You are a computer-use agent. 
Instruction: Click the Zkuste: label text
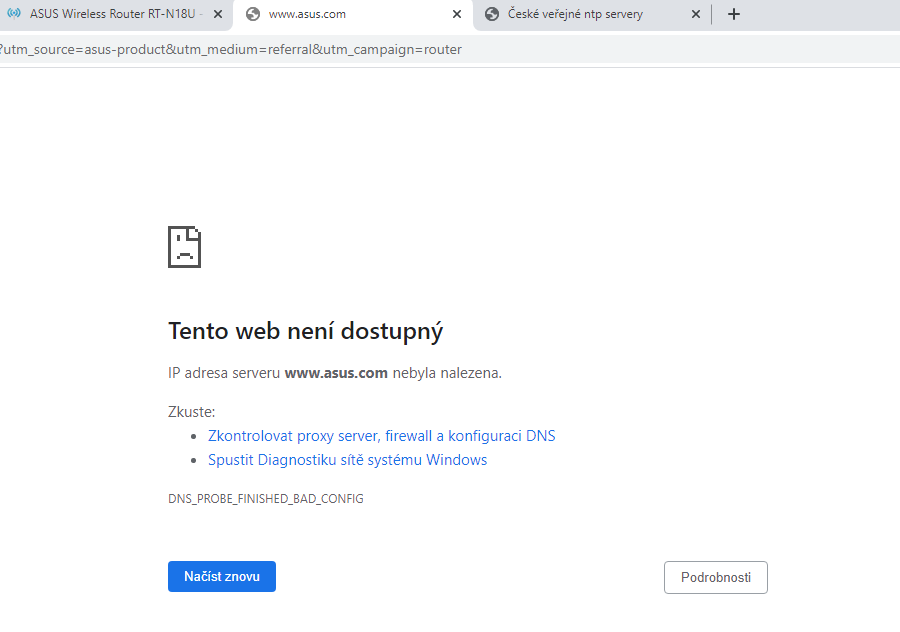pyautogui.click(x=191, y=412)
